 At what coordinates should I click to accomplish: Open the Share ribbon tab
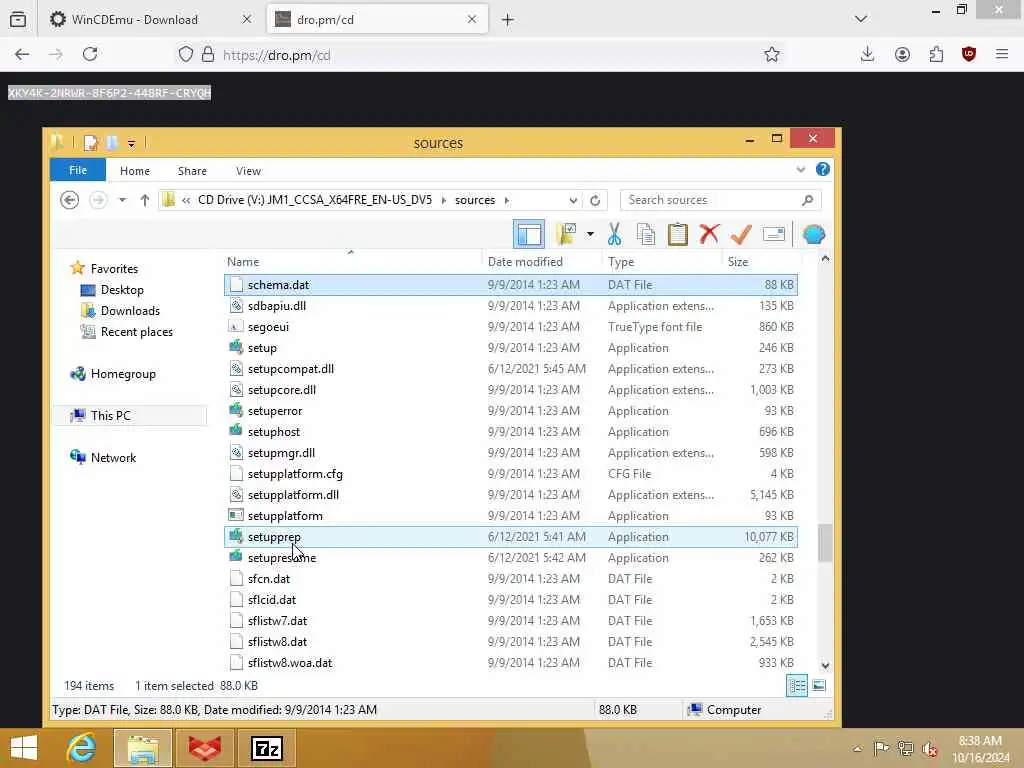(x=192, y=170)
